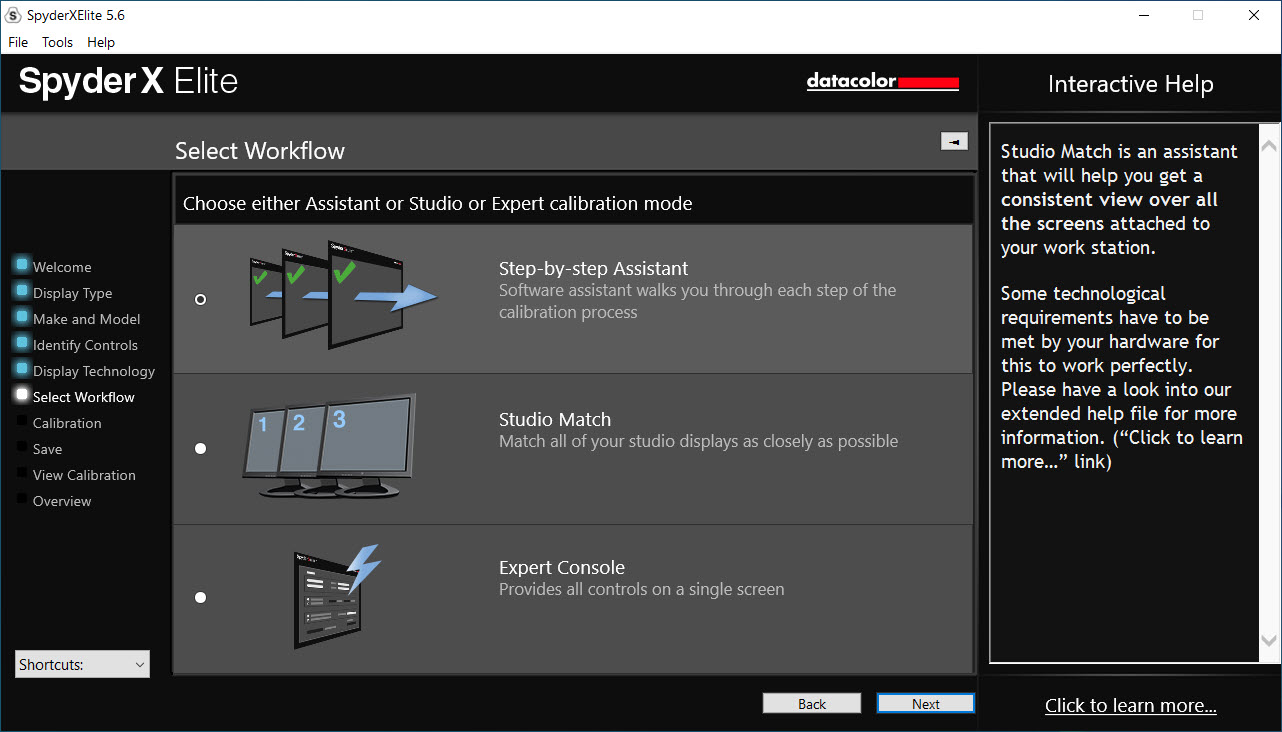Click the Studio Match three-display illustration
Viewport: 1282px width, 732px height.
(x=329, y=447)
